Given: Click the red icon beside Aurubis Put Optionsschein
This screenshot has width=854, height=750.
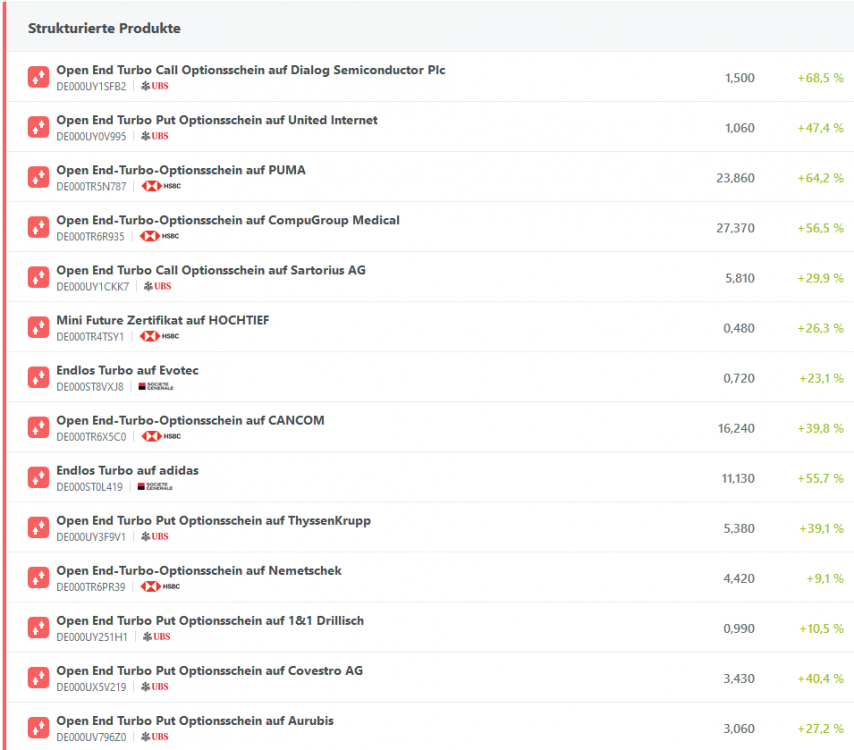Looking at the screenshot, I should (x=39, y=727).
